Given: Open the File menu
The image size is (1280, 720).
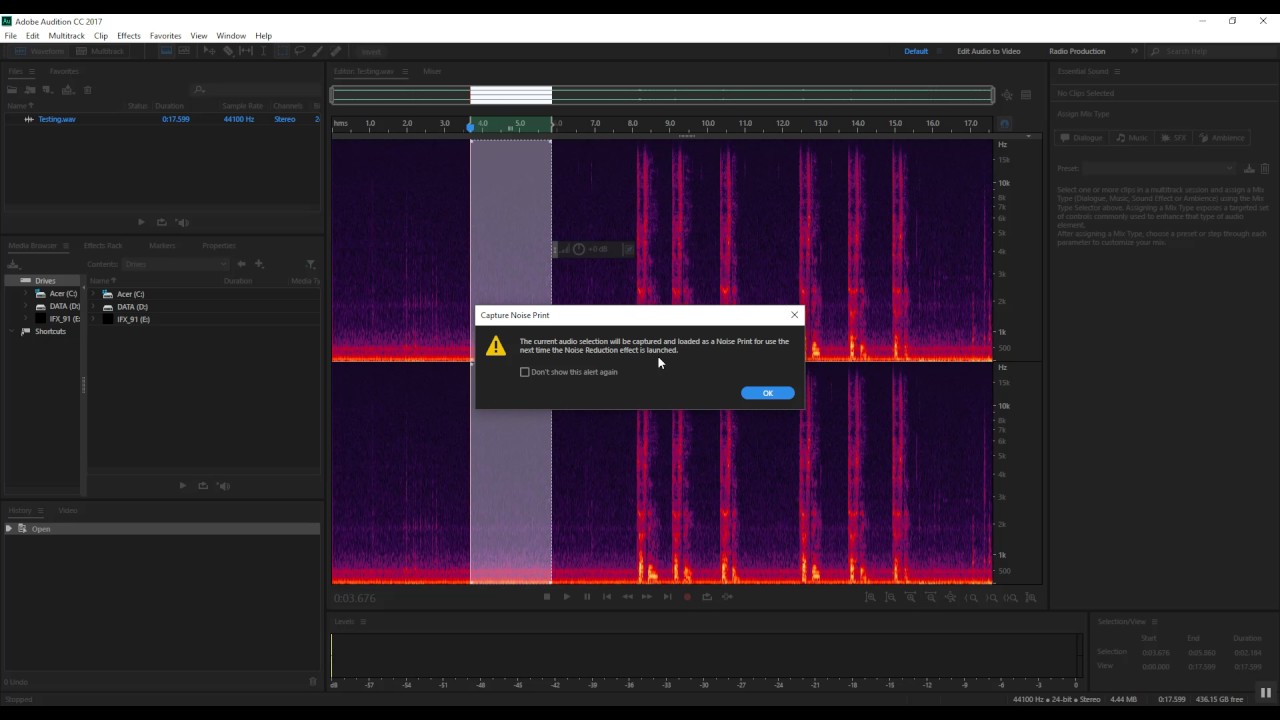Looking at the screenshot, I should 10,36.
